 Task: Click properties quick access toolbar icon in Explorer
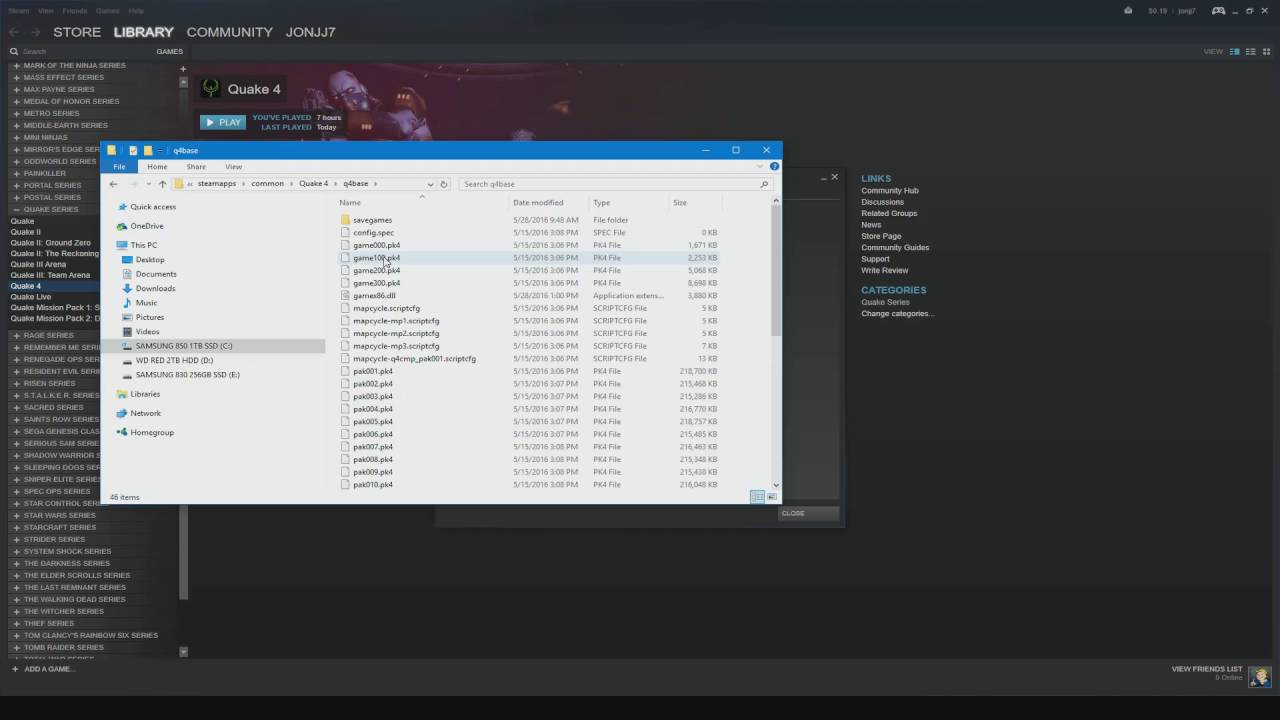(x=133, y=151)
